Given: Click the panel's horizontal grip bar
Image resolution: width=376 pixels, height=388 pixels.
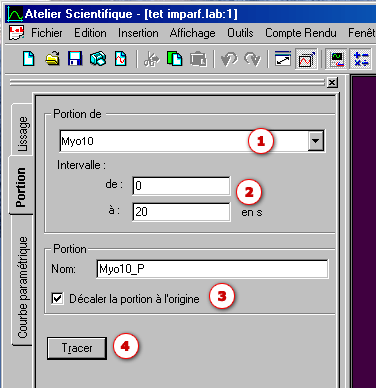Looking at the screenshot, I should 167,82.
